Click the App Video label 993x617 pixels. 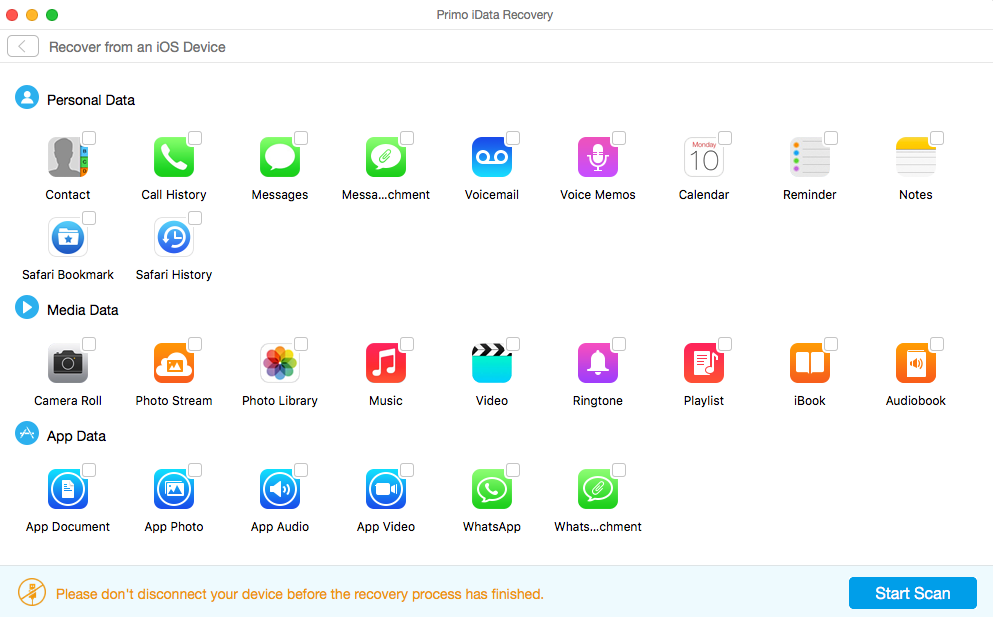[x=386, y=526]
